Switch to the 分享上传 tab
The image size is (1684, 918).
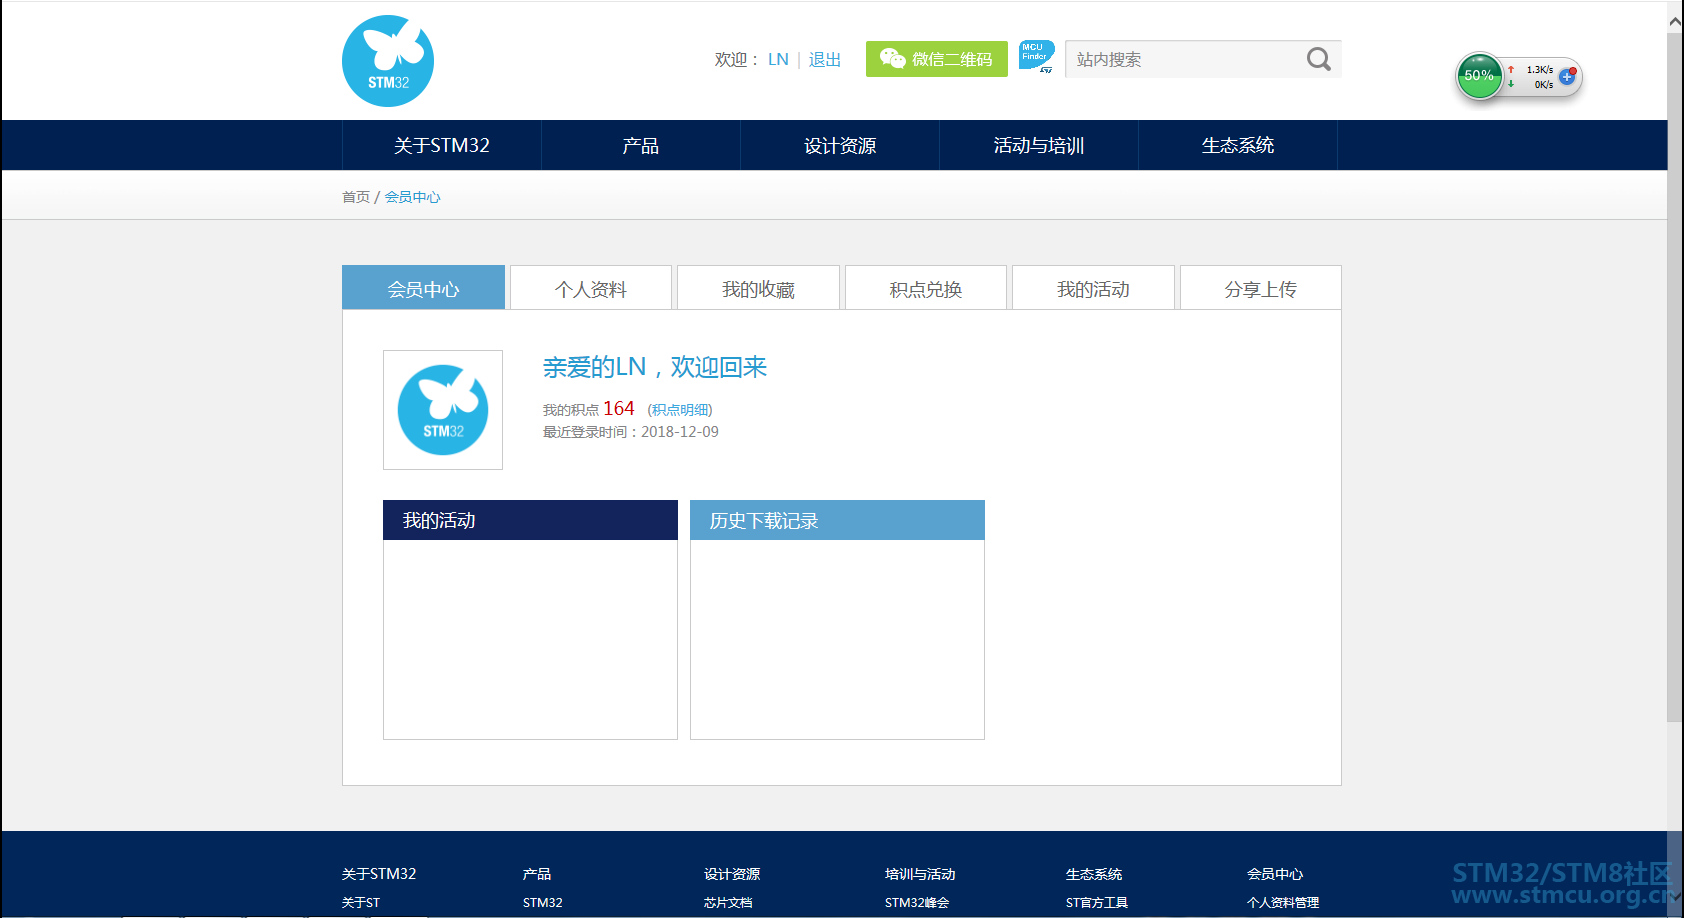click(x=1261, y=288)
